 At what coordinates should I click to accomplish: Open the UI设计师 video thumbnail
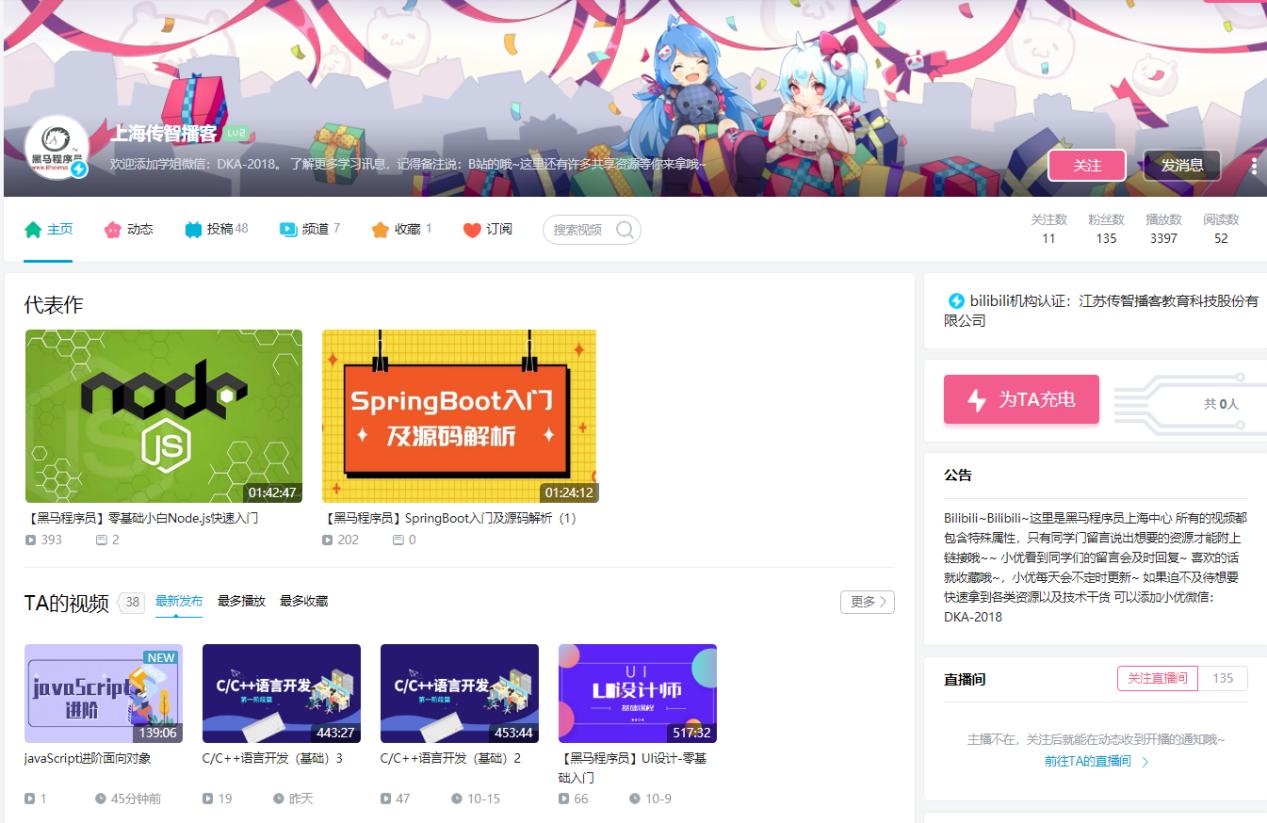tap(638, 693)
